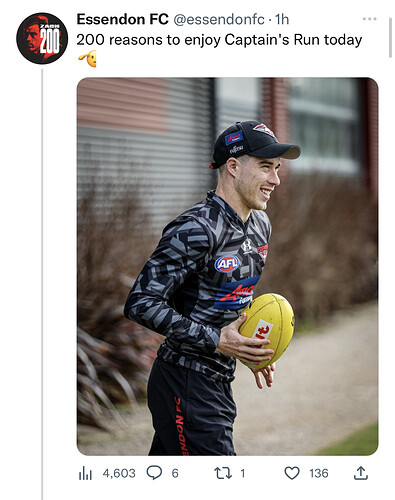Open the three-dot more options menu
The height and width of the screenshot is (500, 395).
pos(369,19)
